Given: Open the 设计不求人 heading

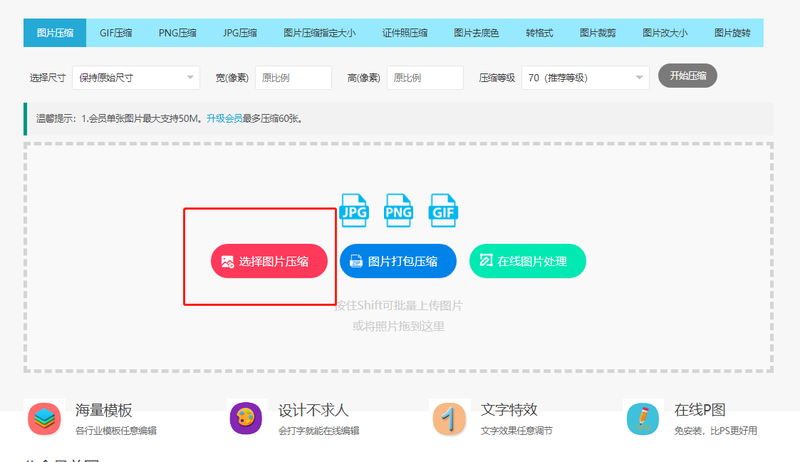Looking at the screenshot, I should (x=313, y=410).
